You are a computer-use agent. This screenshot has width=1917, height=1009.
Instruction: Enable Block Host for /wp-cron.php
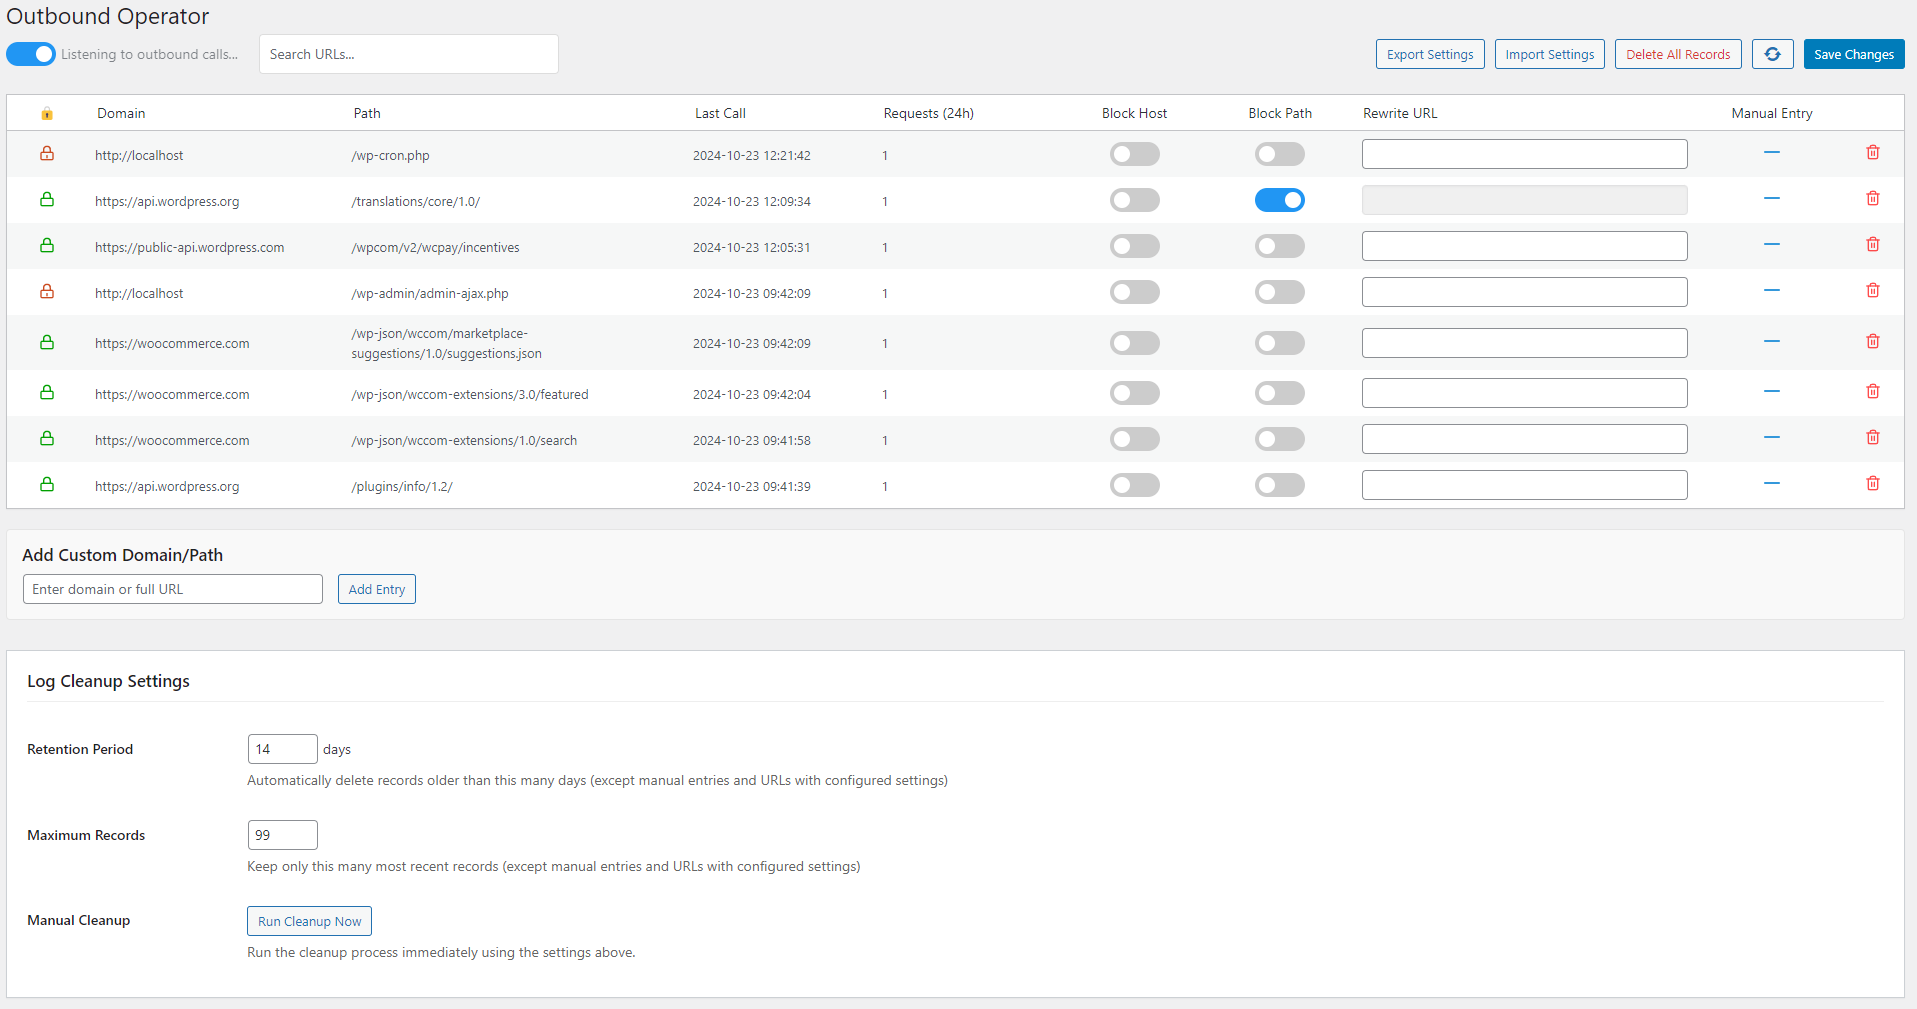point(1135,154)
